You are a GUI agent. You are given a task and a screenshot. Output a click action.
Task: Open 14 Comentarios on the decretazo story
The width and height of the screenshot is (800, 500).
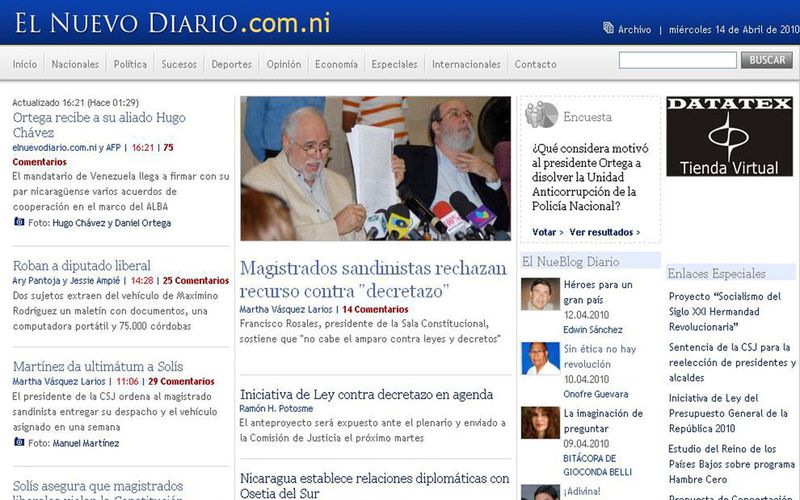(375, 309)
